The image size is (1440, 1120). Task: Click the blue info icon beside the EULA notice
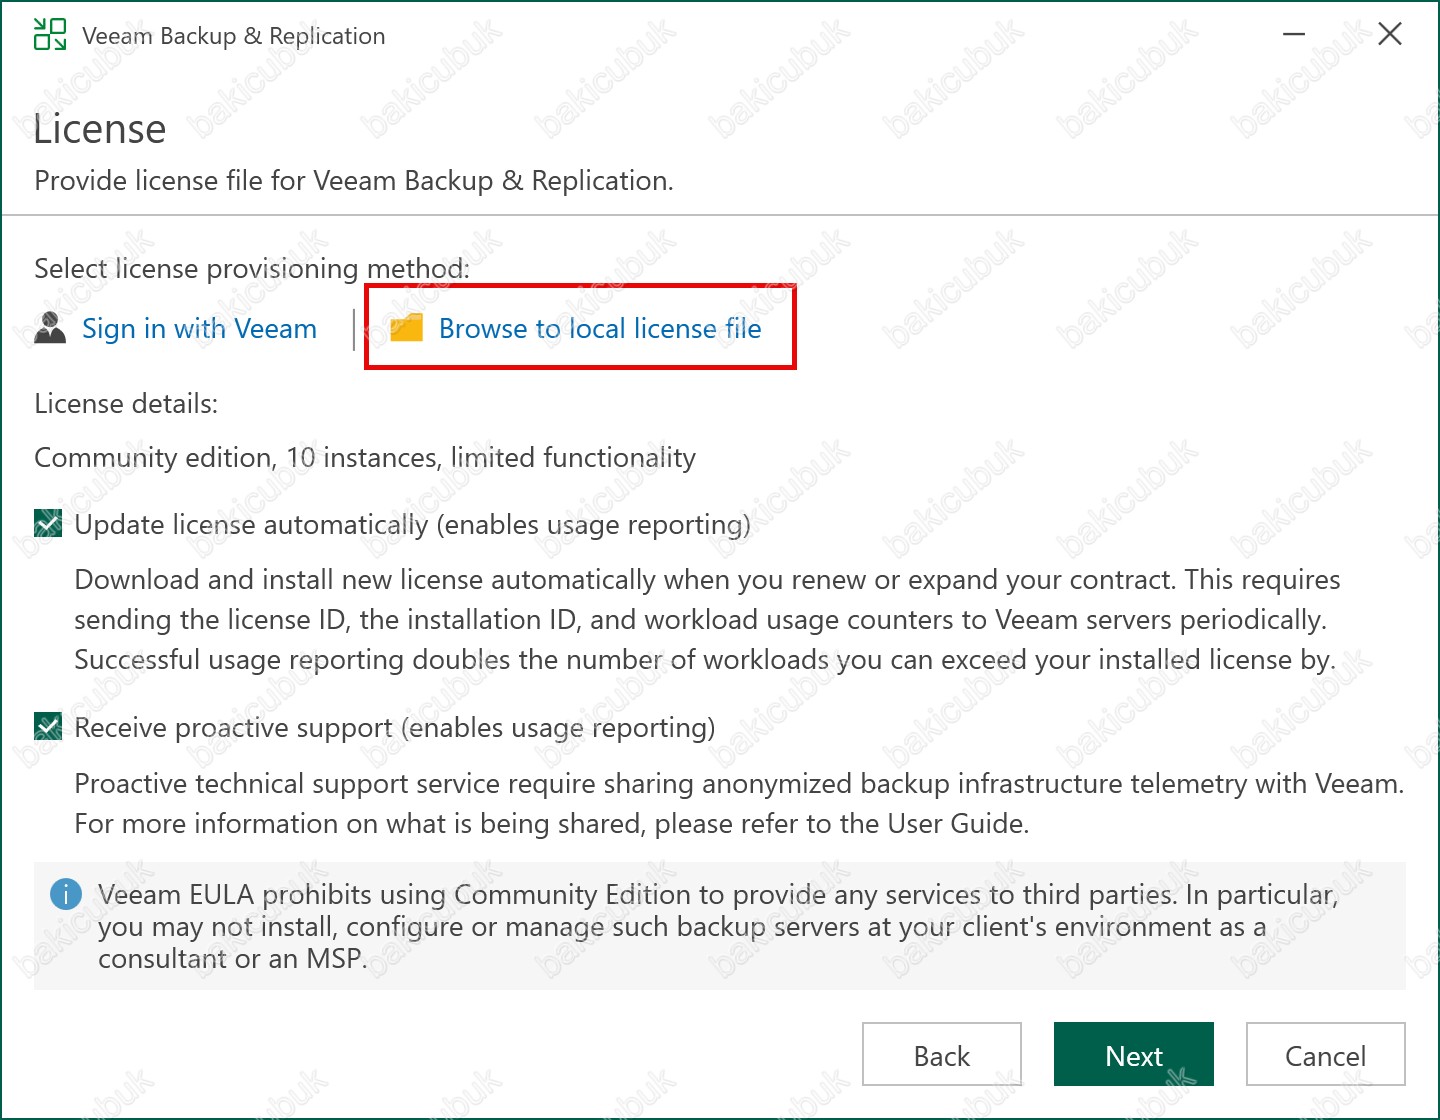[66, 894]
